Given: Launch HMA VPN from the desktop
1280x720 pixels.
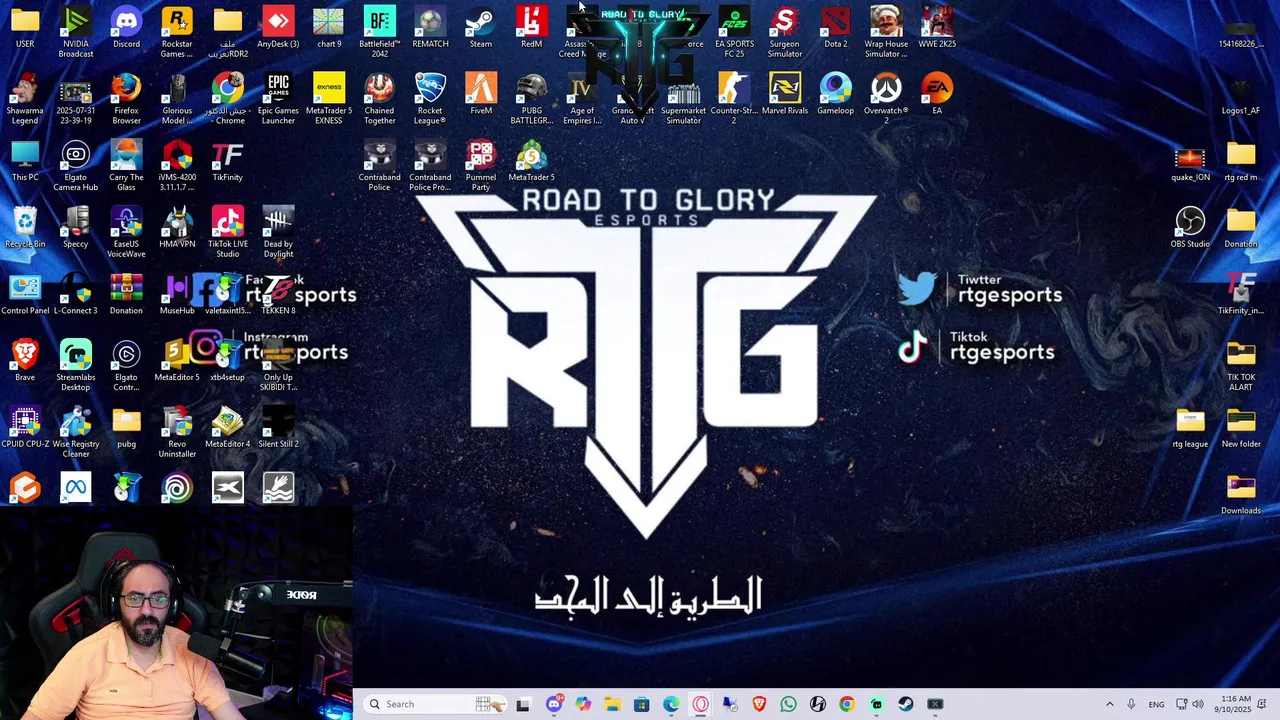Looking at the screenshot, I should pos(177,228).
